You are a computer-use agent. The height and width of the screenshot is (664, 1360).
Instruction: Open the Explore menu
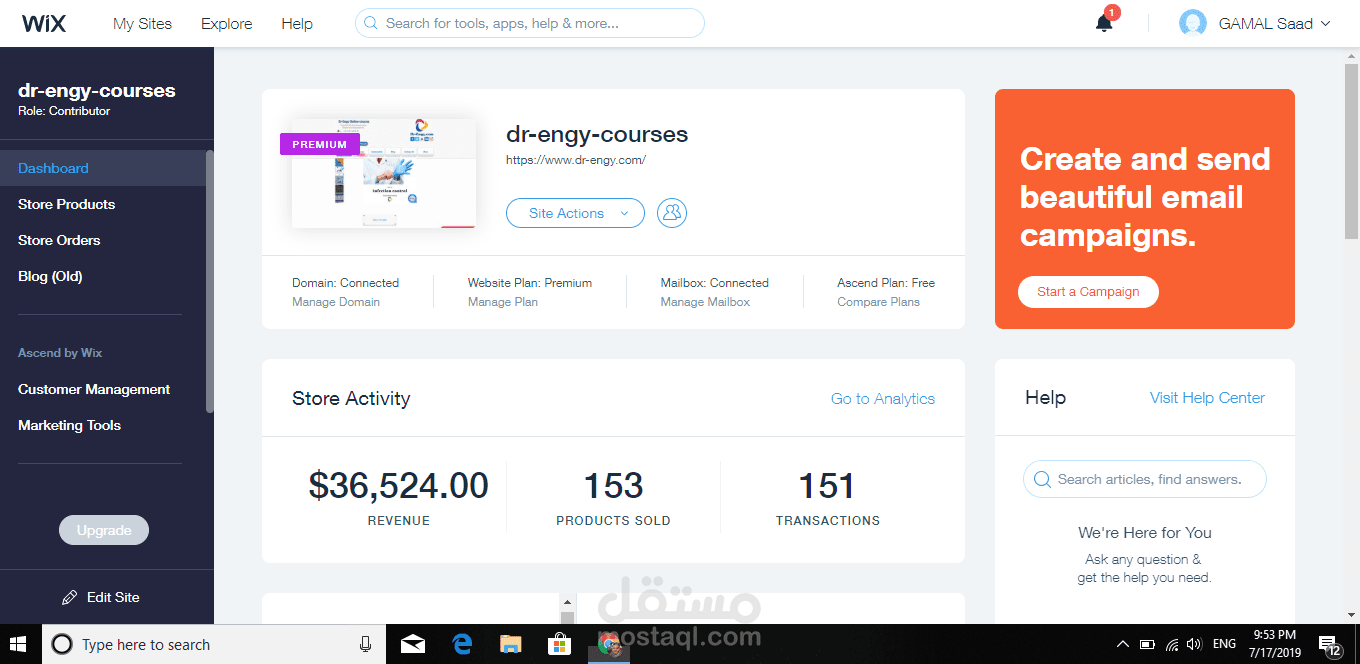pyautogui.click(x=227, y=23)
